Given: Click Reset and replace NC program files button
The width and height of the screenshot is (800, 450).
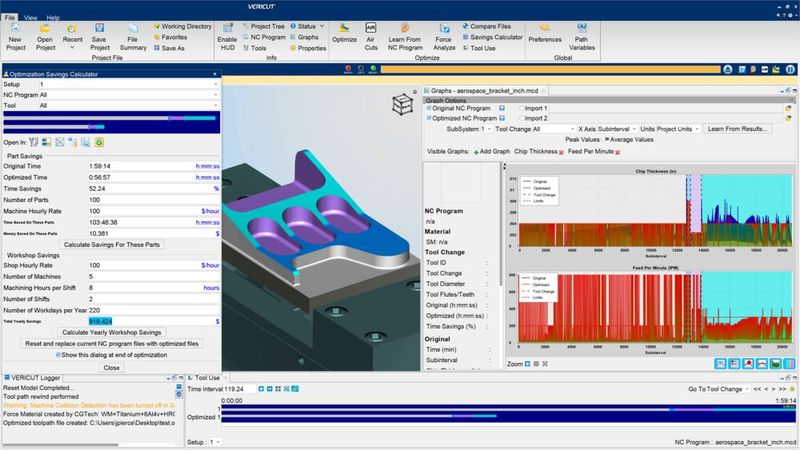Looking at the screenshot, I should [112, 343].
